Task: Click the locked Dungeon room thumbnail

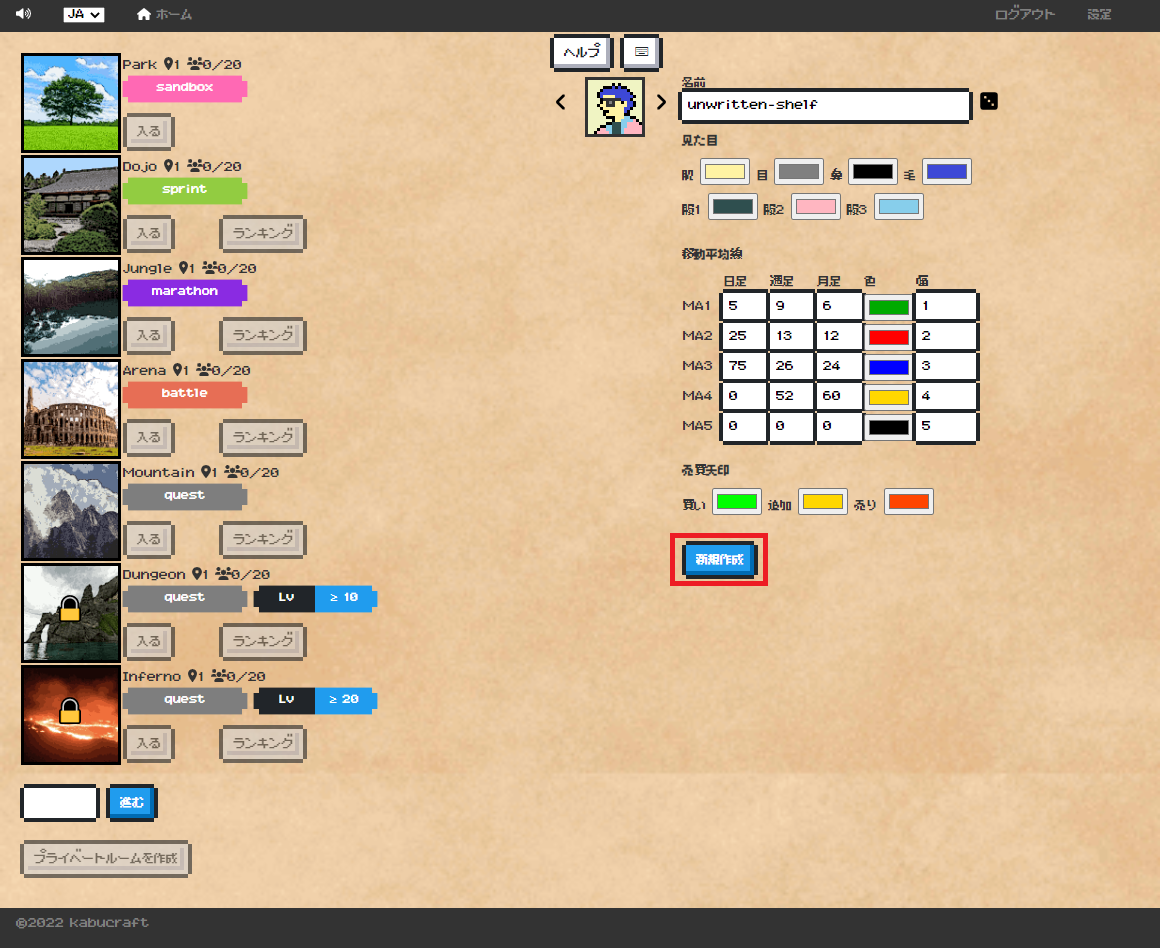Action: pos(71,613)
